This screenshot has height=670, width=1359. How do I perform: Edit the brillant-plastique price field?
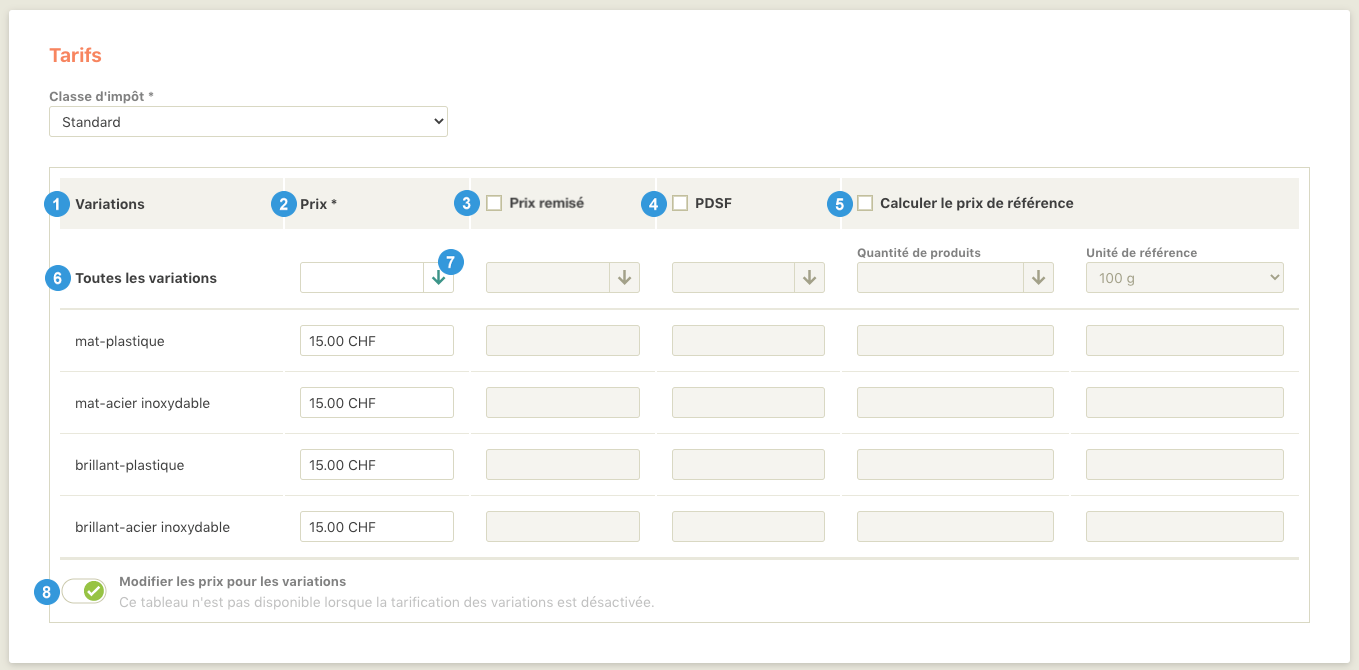(x=377, y=465)
